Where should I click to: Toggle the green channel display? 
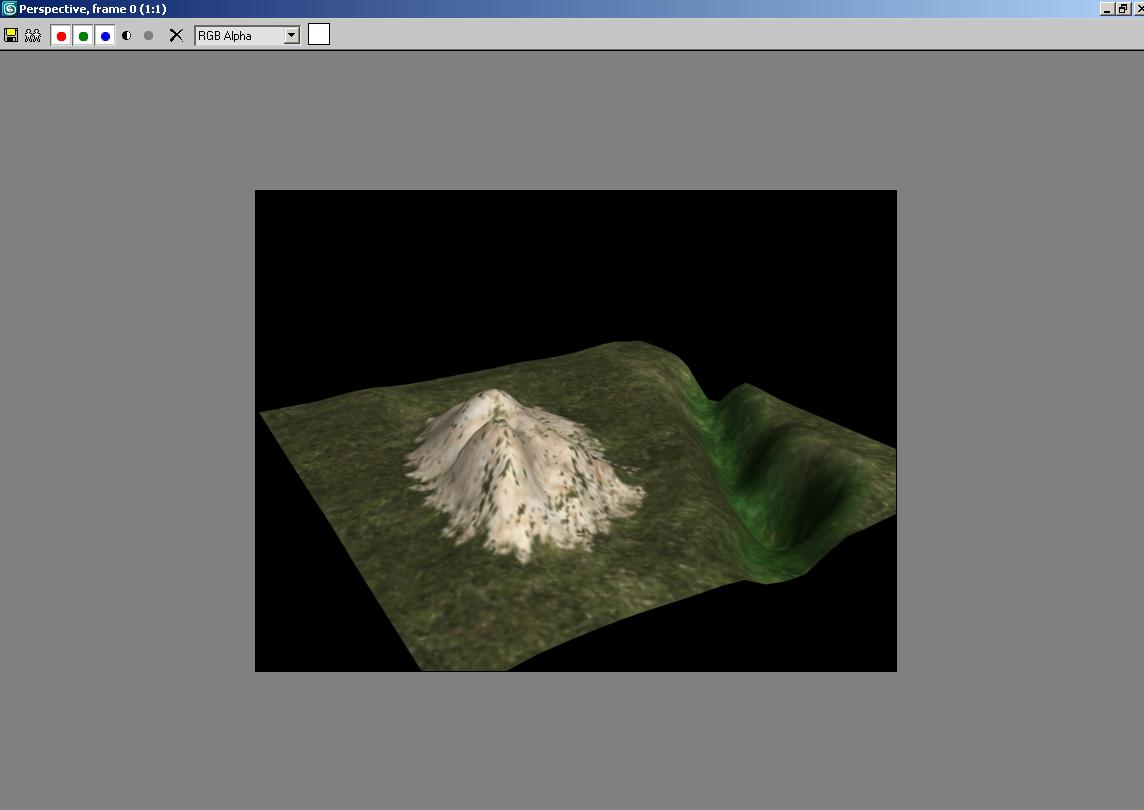pyautogui.click(x=83, y=36)
